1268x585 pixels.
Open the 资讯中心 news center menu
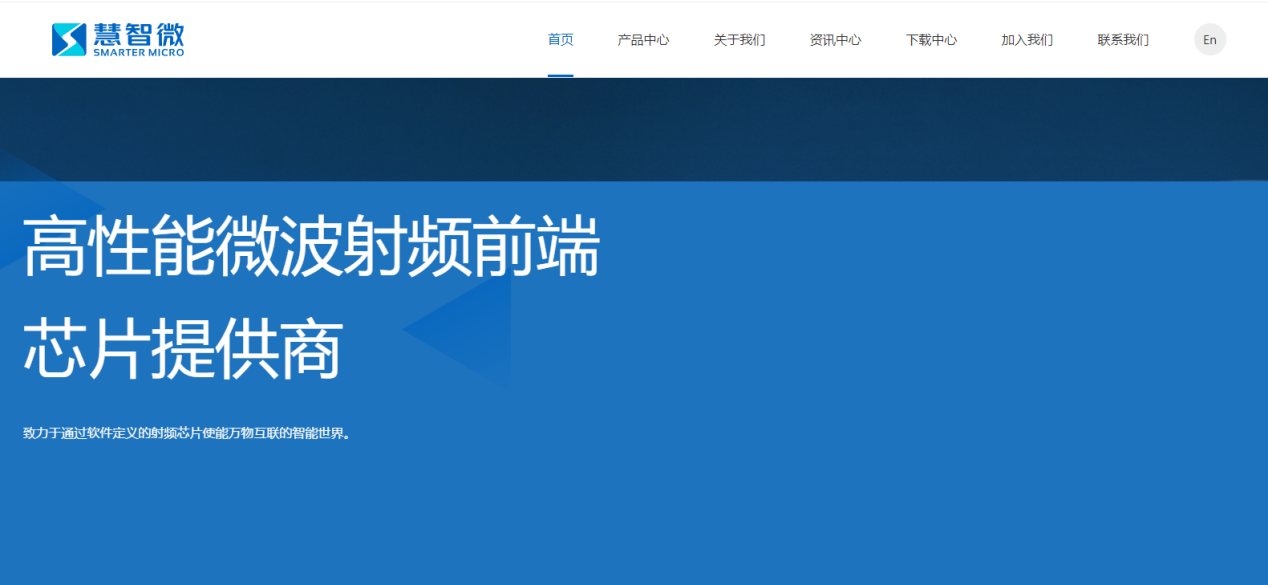point(835,40)
